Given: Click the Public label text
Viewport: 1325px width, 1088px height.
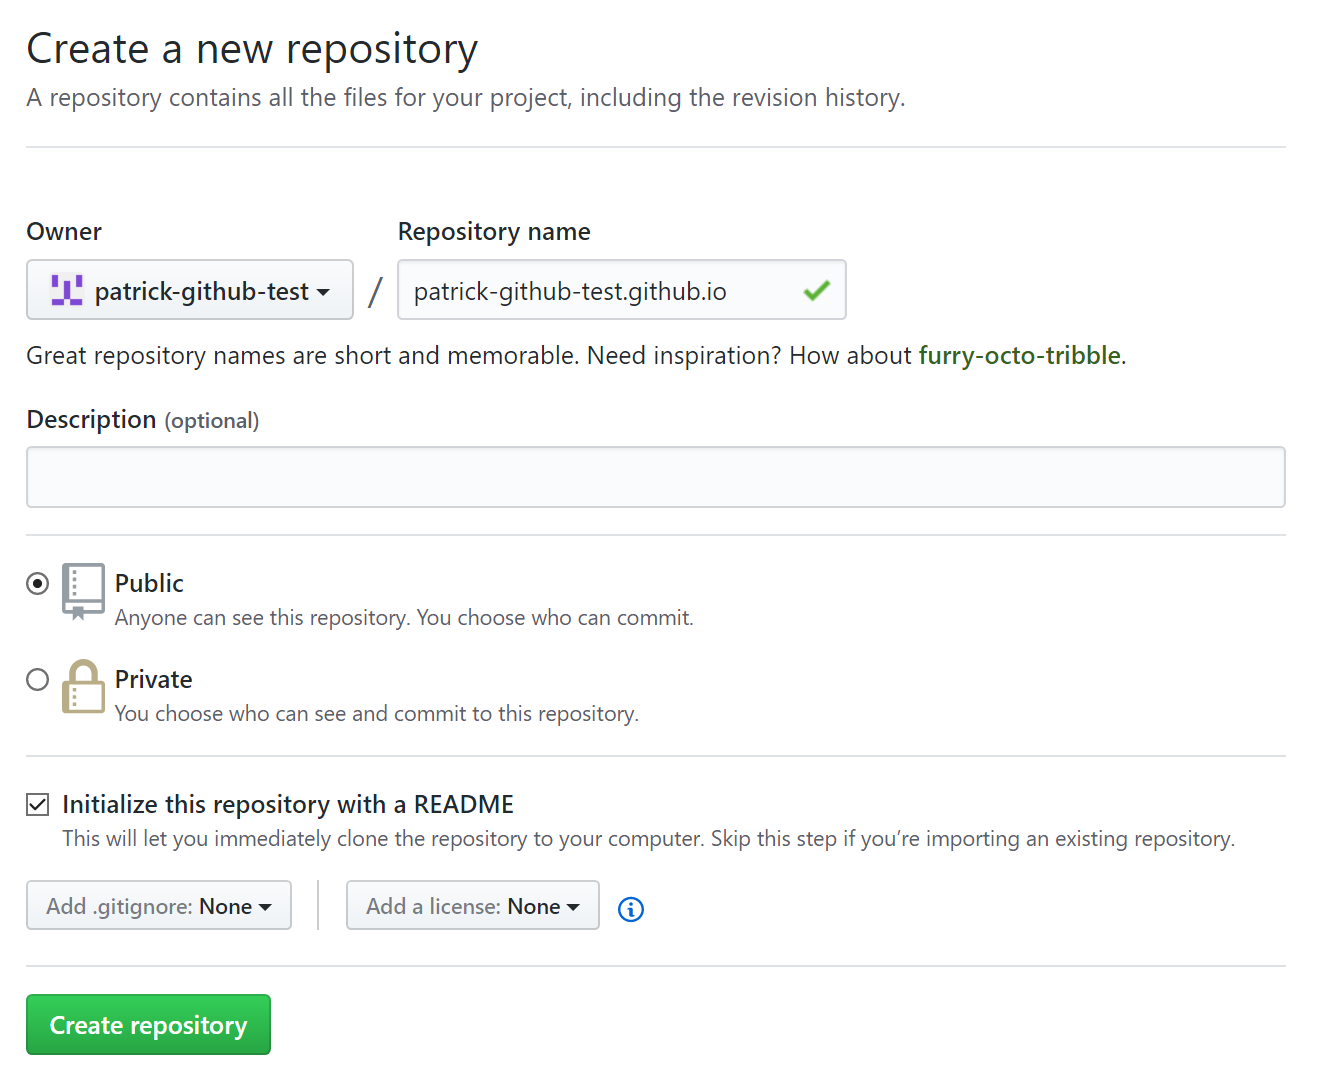Looking at the screenshot, I should (x=149, y=583).
